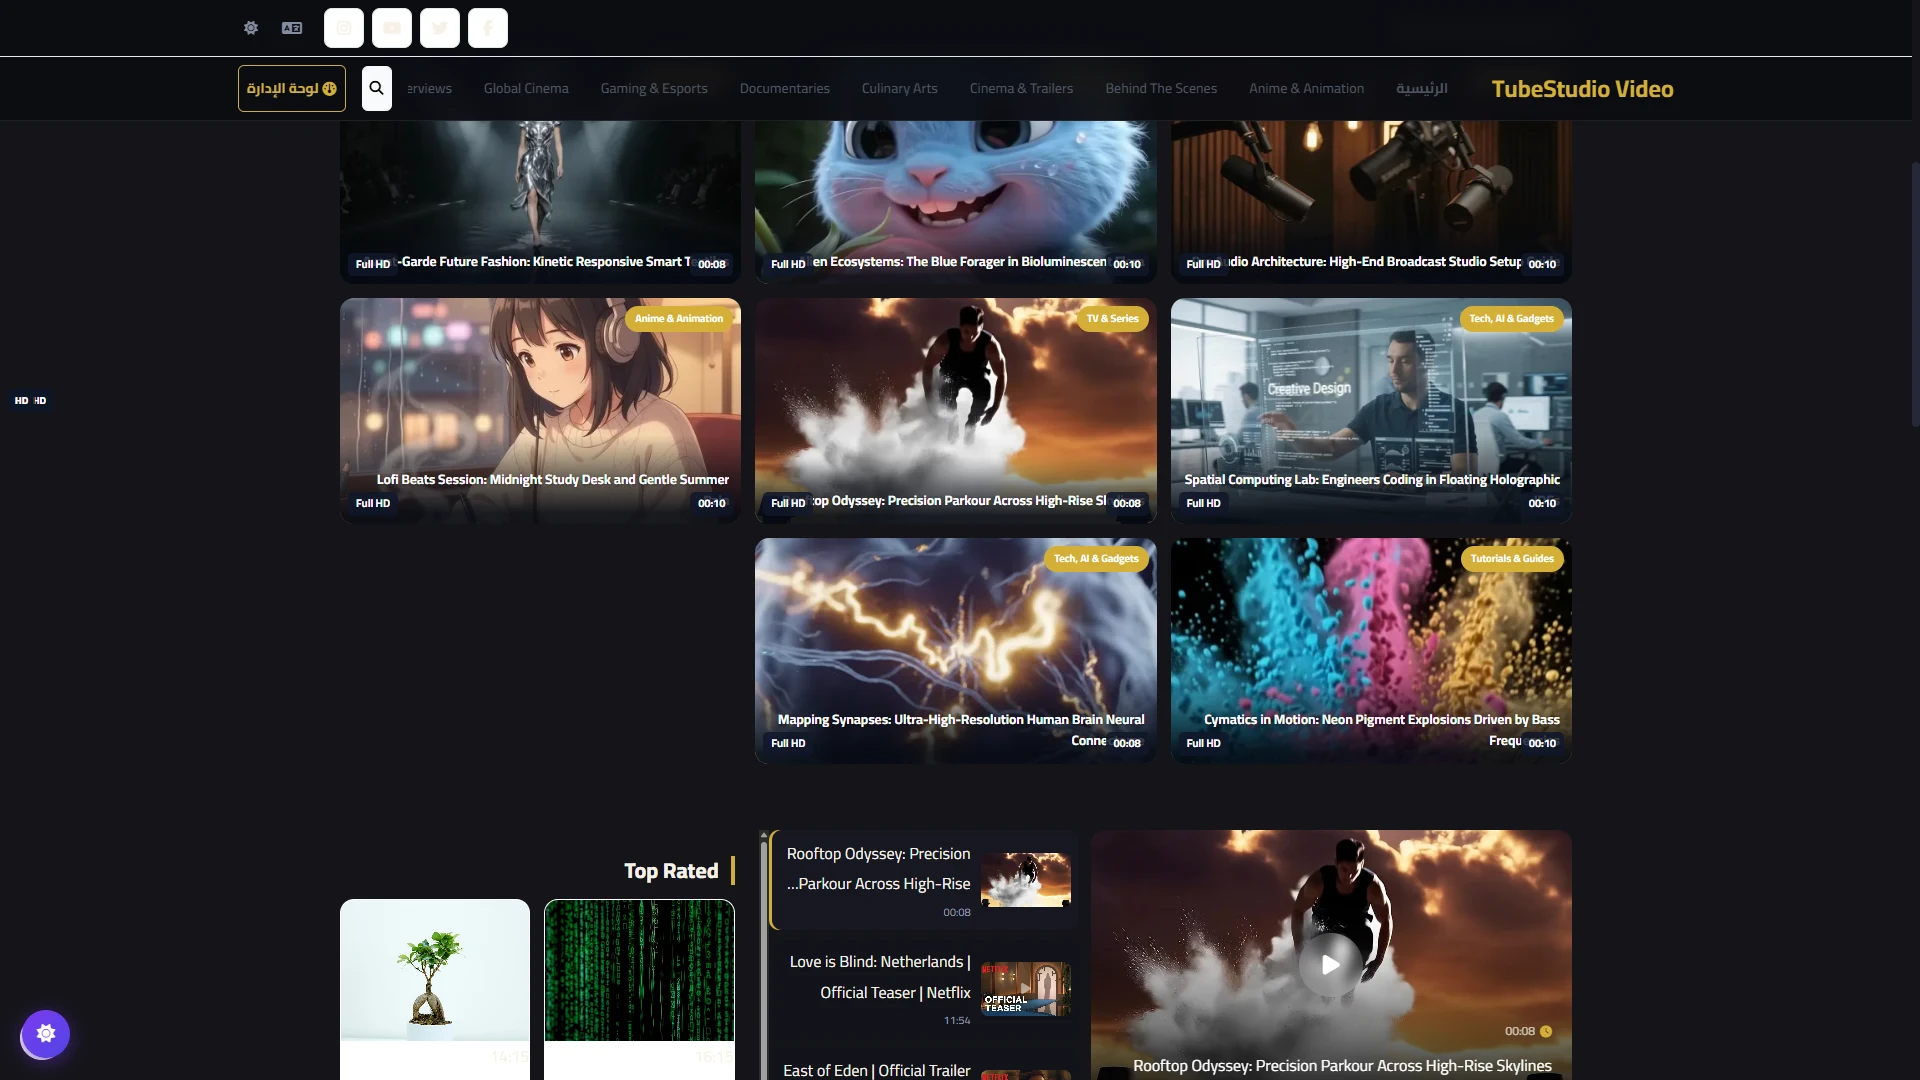
Task: Click the Love is Blind Official Teaser thumbnail
Action: pyautogui.click(x=1025, y=989)
